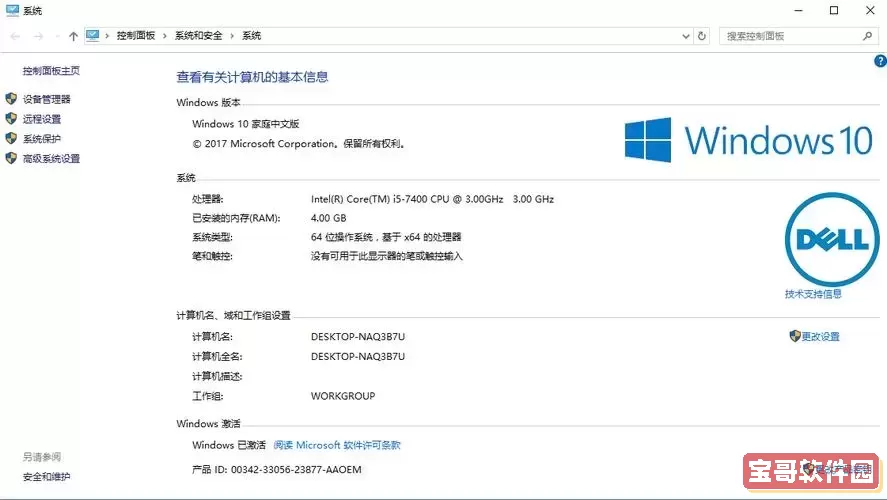Click the search magnifier icon
887x500 pixels.
(867, 36)
